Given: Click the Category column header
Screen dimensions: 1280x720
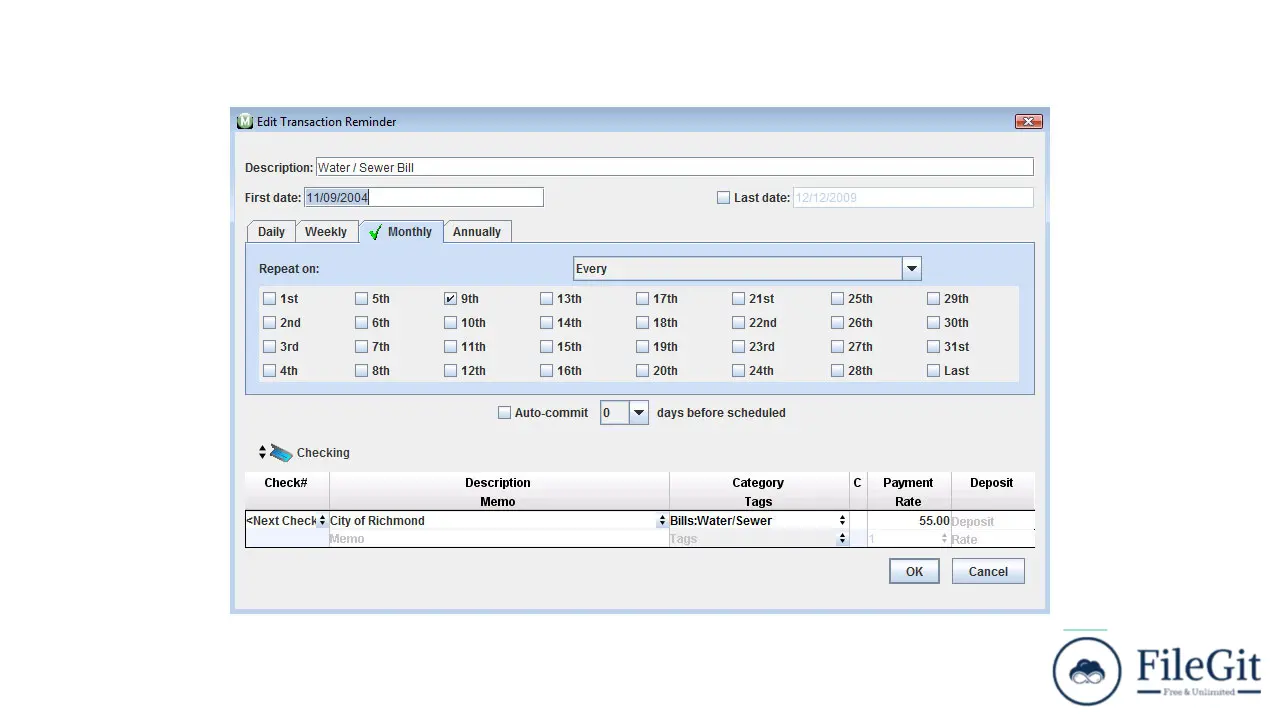Looking at the screenshot, I should tap(758, 483).
